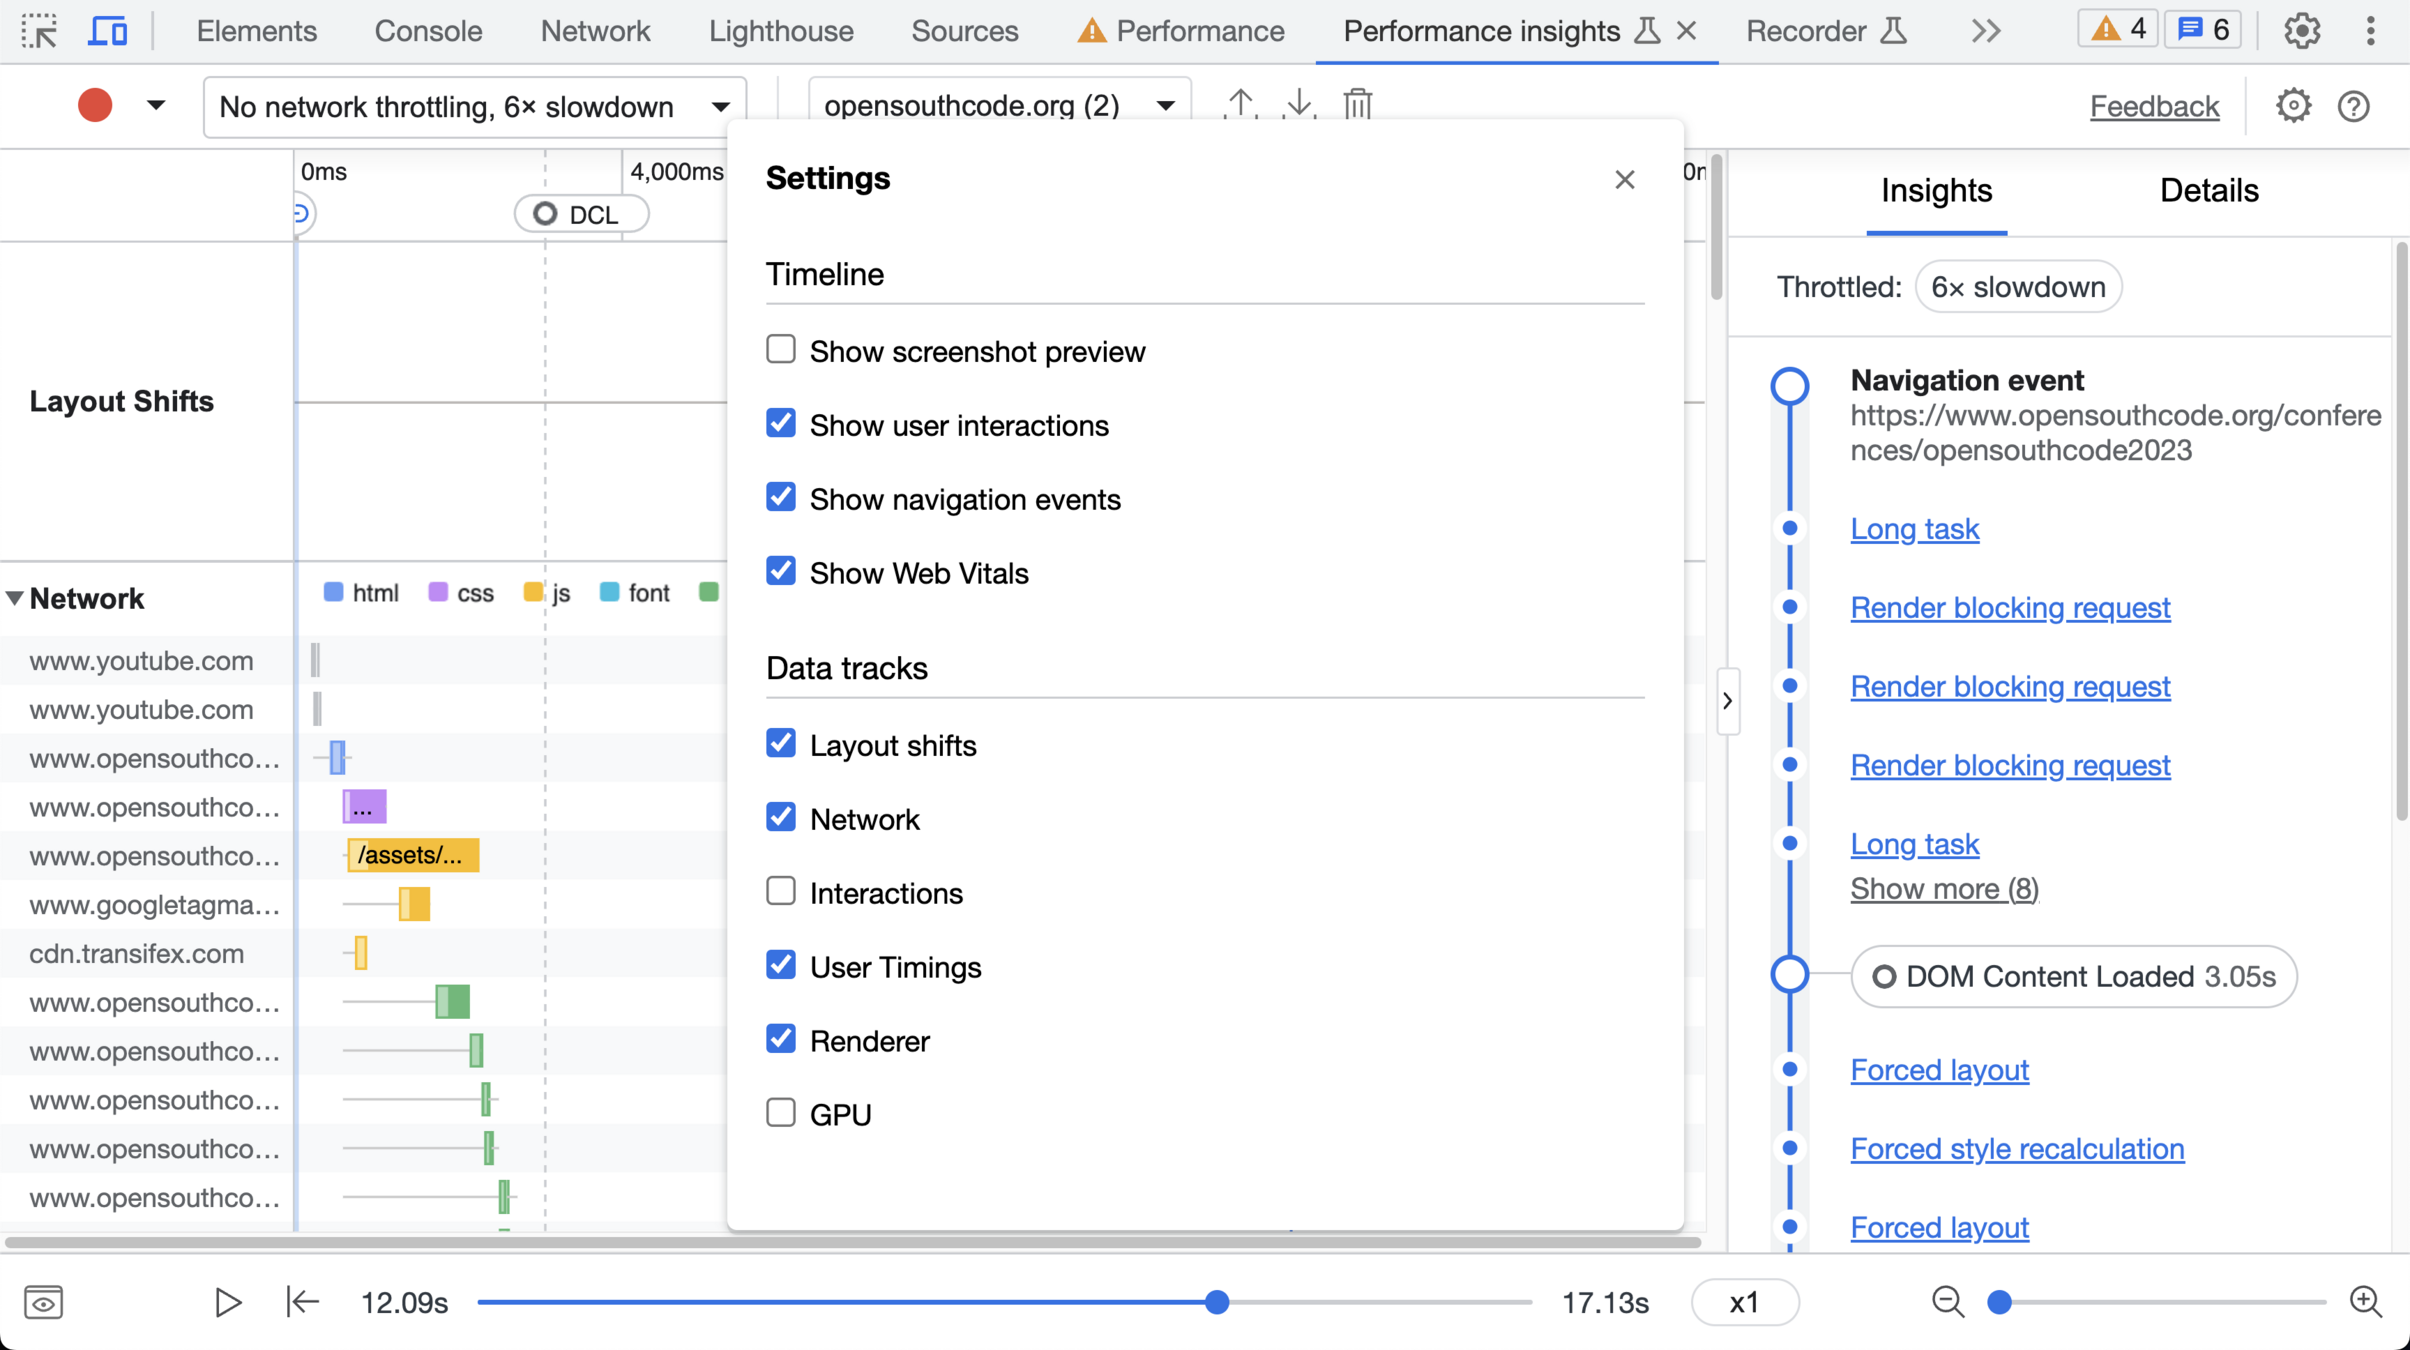Enable the GPU data track checkbox
The image size is (2410, 1350).
point(780,1113)
